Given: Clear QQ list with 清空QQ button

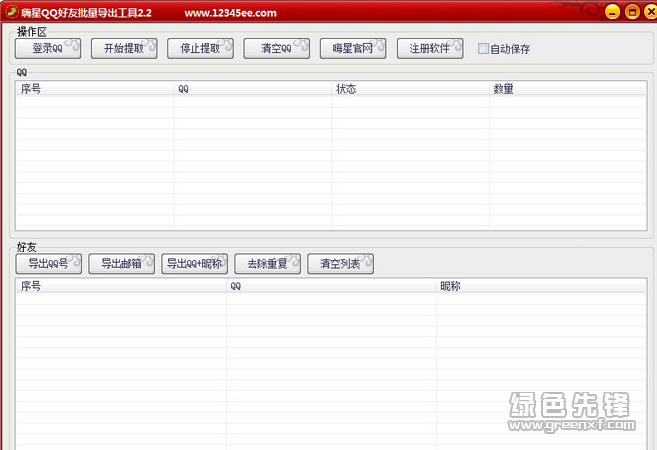Looking at the screenshot, I should pyautogui.click(x=277, y=49).
